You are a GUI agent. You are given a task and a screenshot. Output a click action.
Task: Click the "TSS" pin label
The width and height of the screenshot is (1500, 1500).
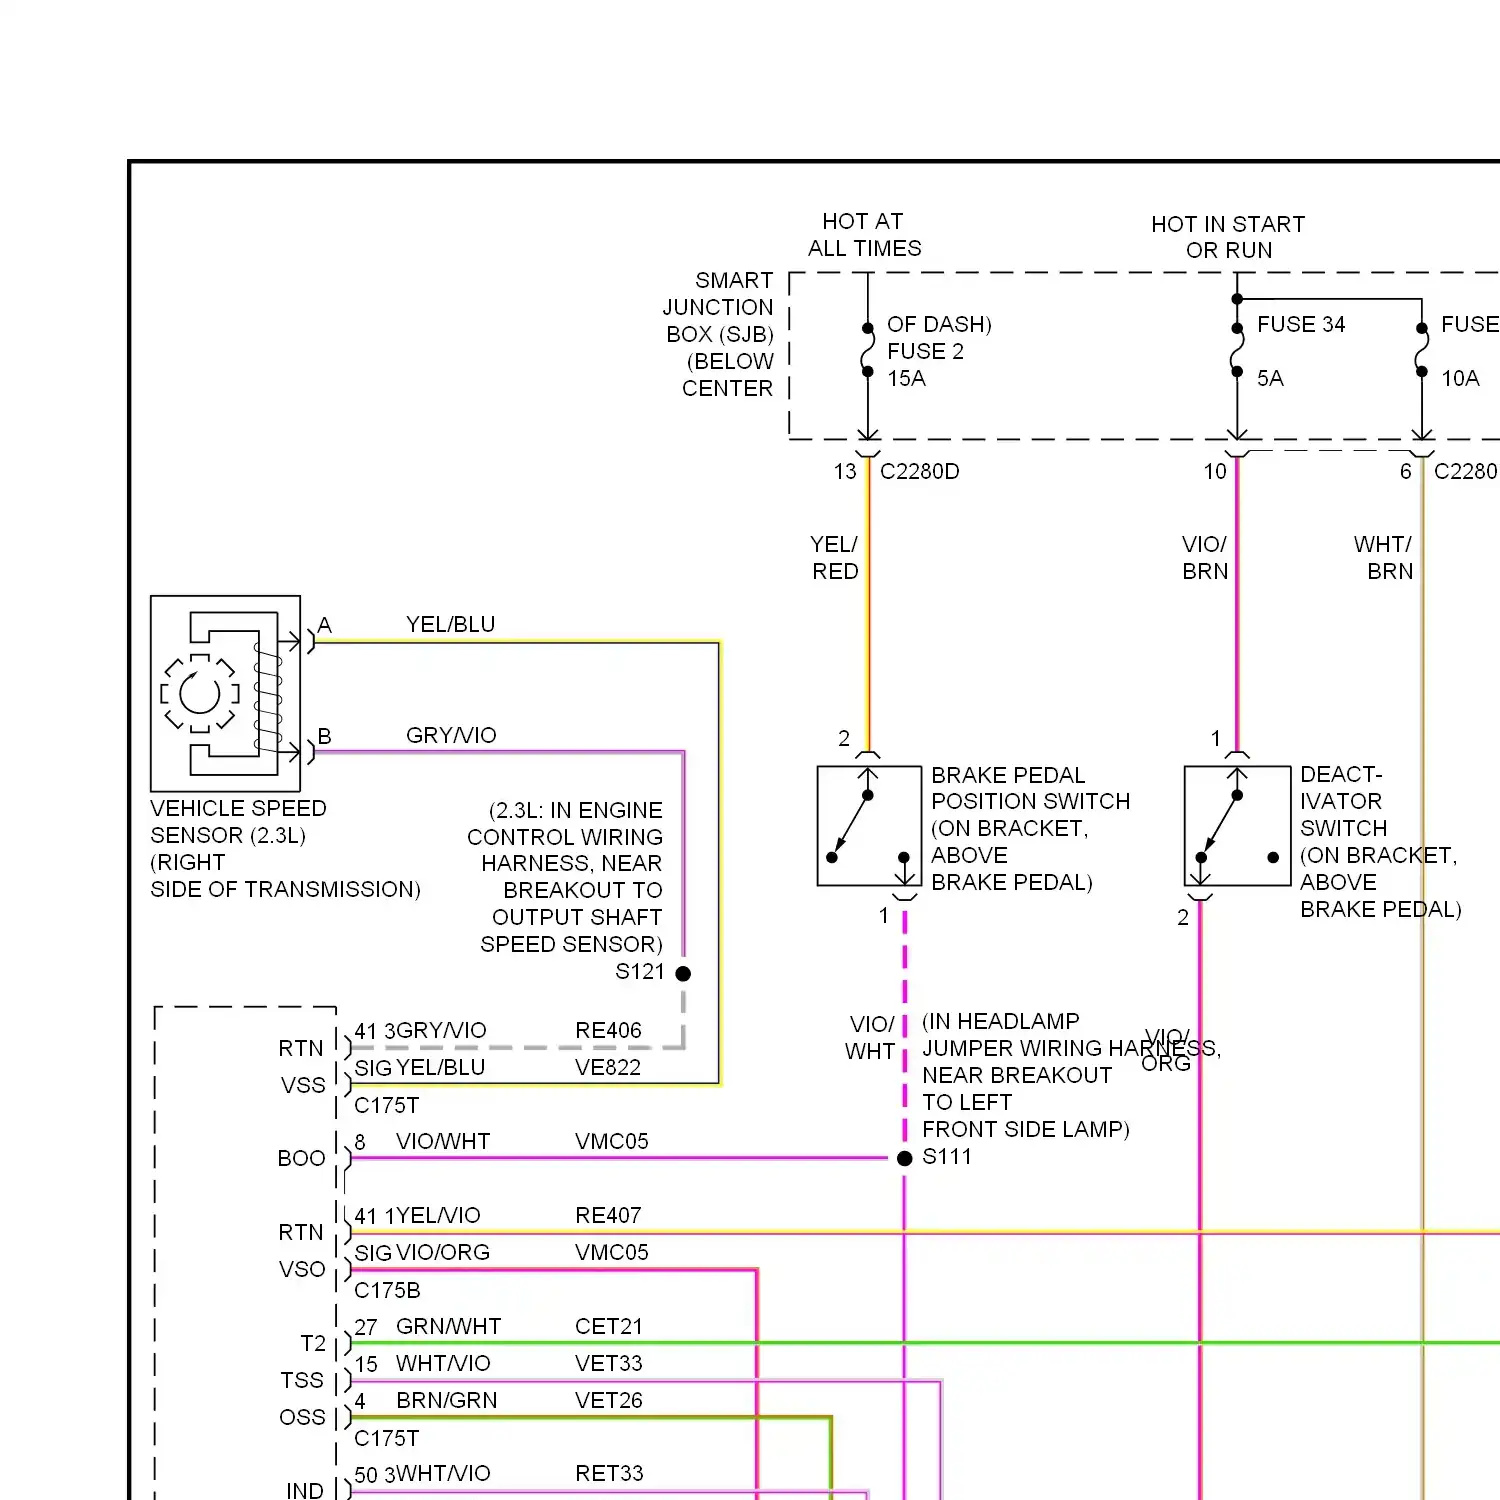302,1380
